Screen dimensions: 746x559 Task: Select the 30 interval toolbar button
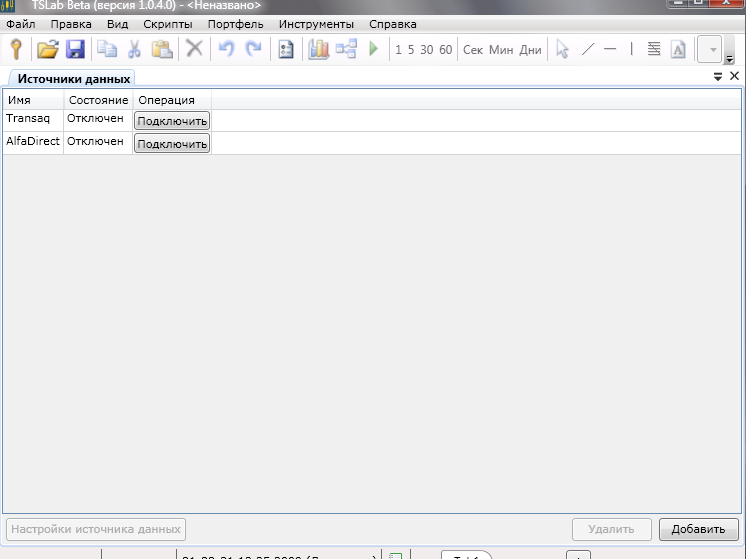coord(426,50)
